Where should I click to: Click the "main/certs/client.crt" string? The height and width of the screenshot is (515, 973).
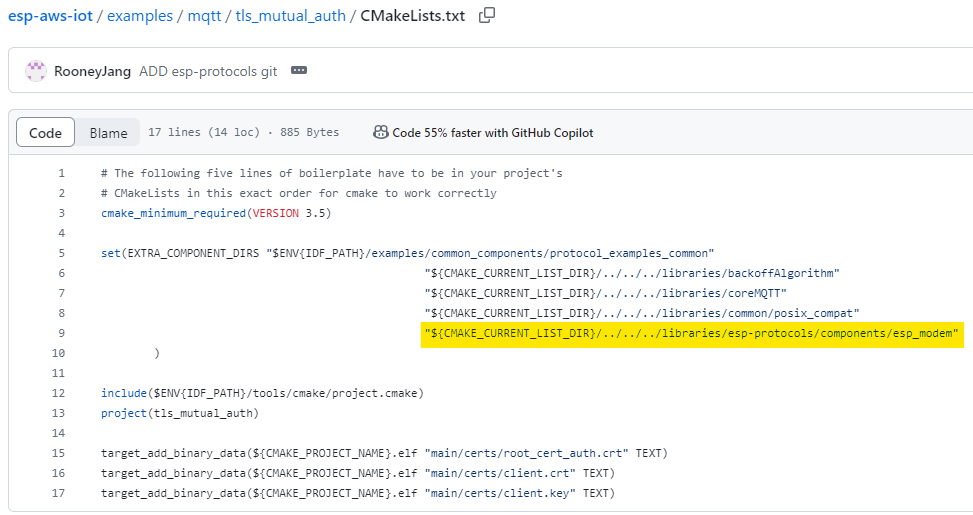pyautogui.click(x=500, y=473)
